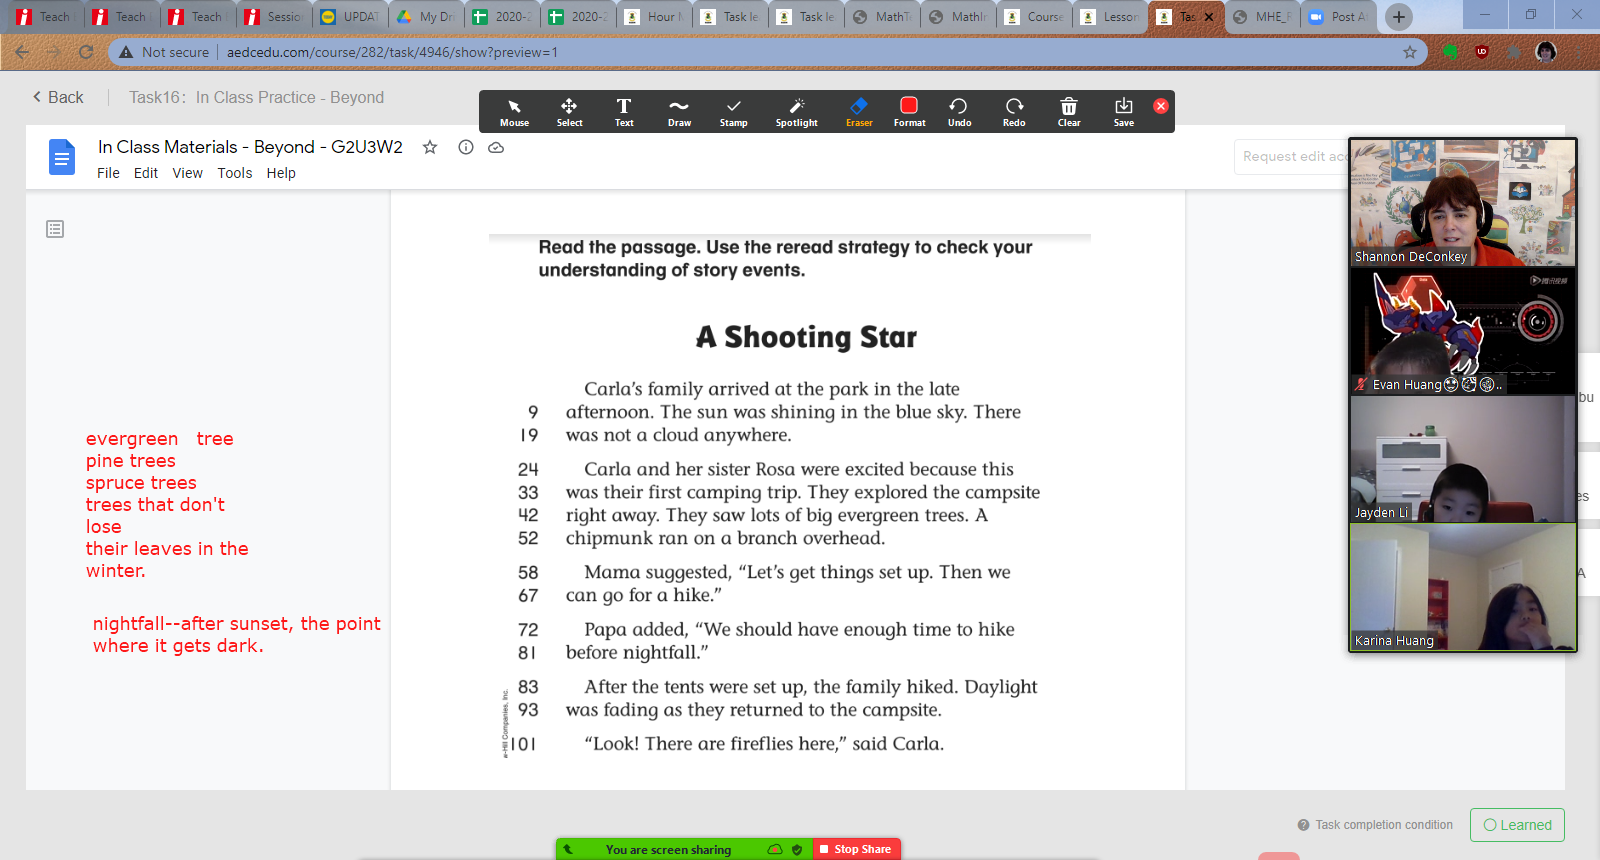Image resolution: width=1600 pixels, height=860 pixels.
Task: Select the Mouse annotation tool
Action: [514, 112]
